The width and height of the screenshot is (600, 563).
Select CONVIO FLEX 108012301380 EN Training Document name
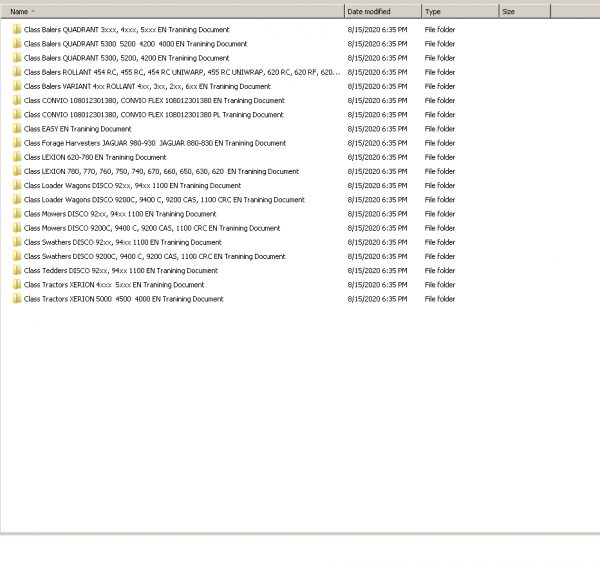pyautogui.click(x=154, y=100)
